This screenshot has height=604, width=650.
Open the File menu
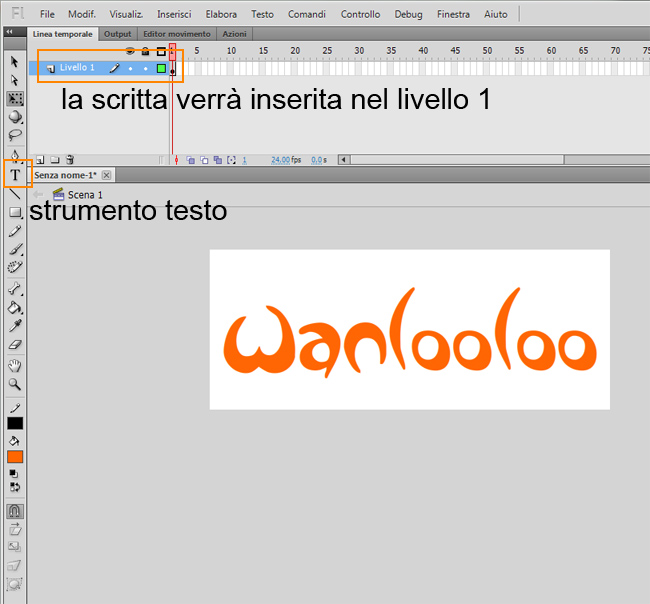[47, 15]
